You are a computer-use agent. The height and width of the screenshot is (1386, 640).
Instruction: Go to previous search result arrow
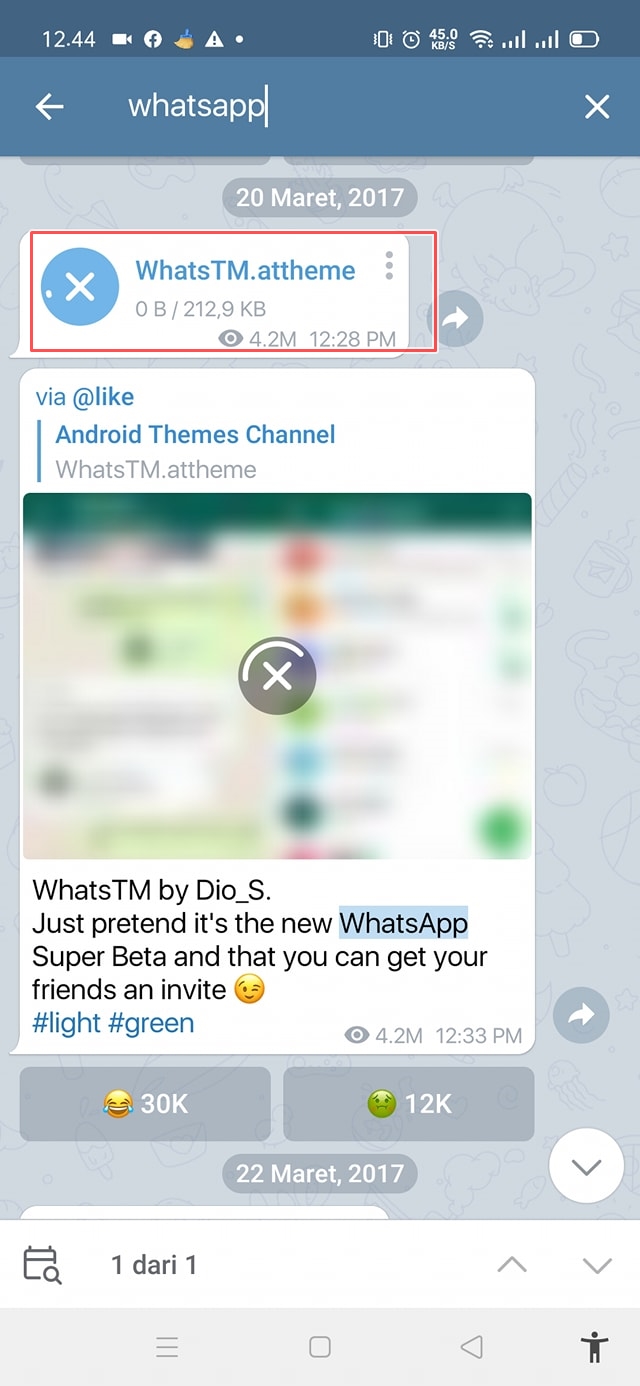coord(512,1265)
